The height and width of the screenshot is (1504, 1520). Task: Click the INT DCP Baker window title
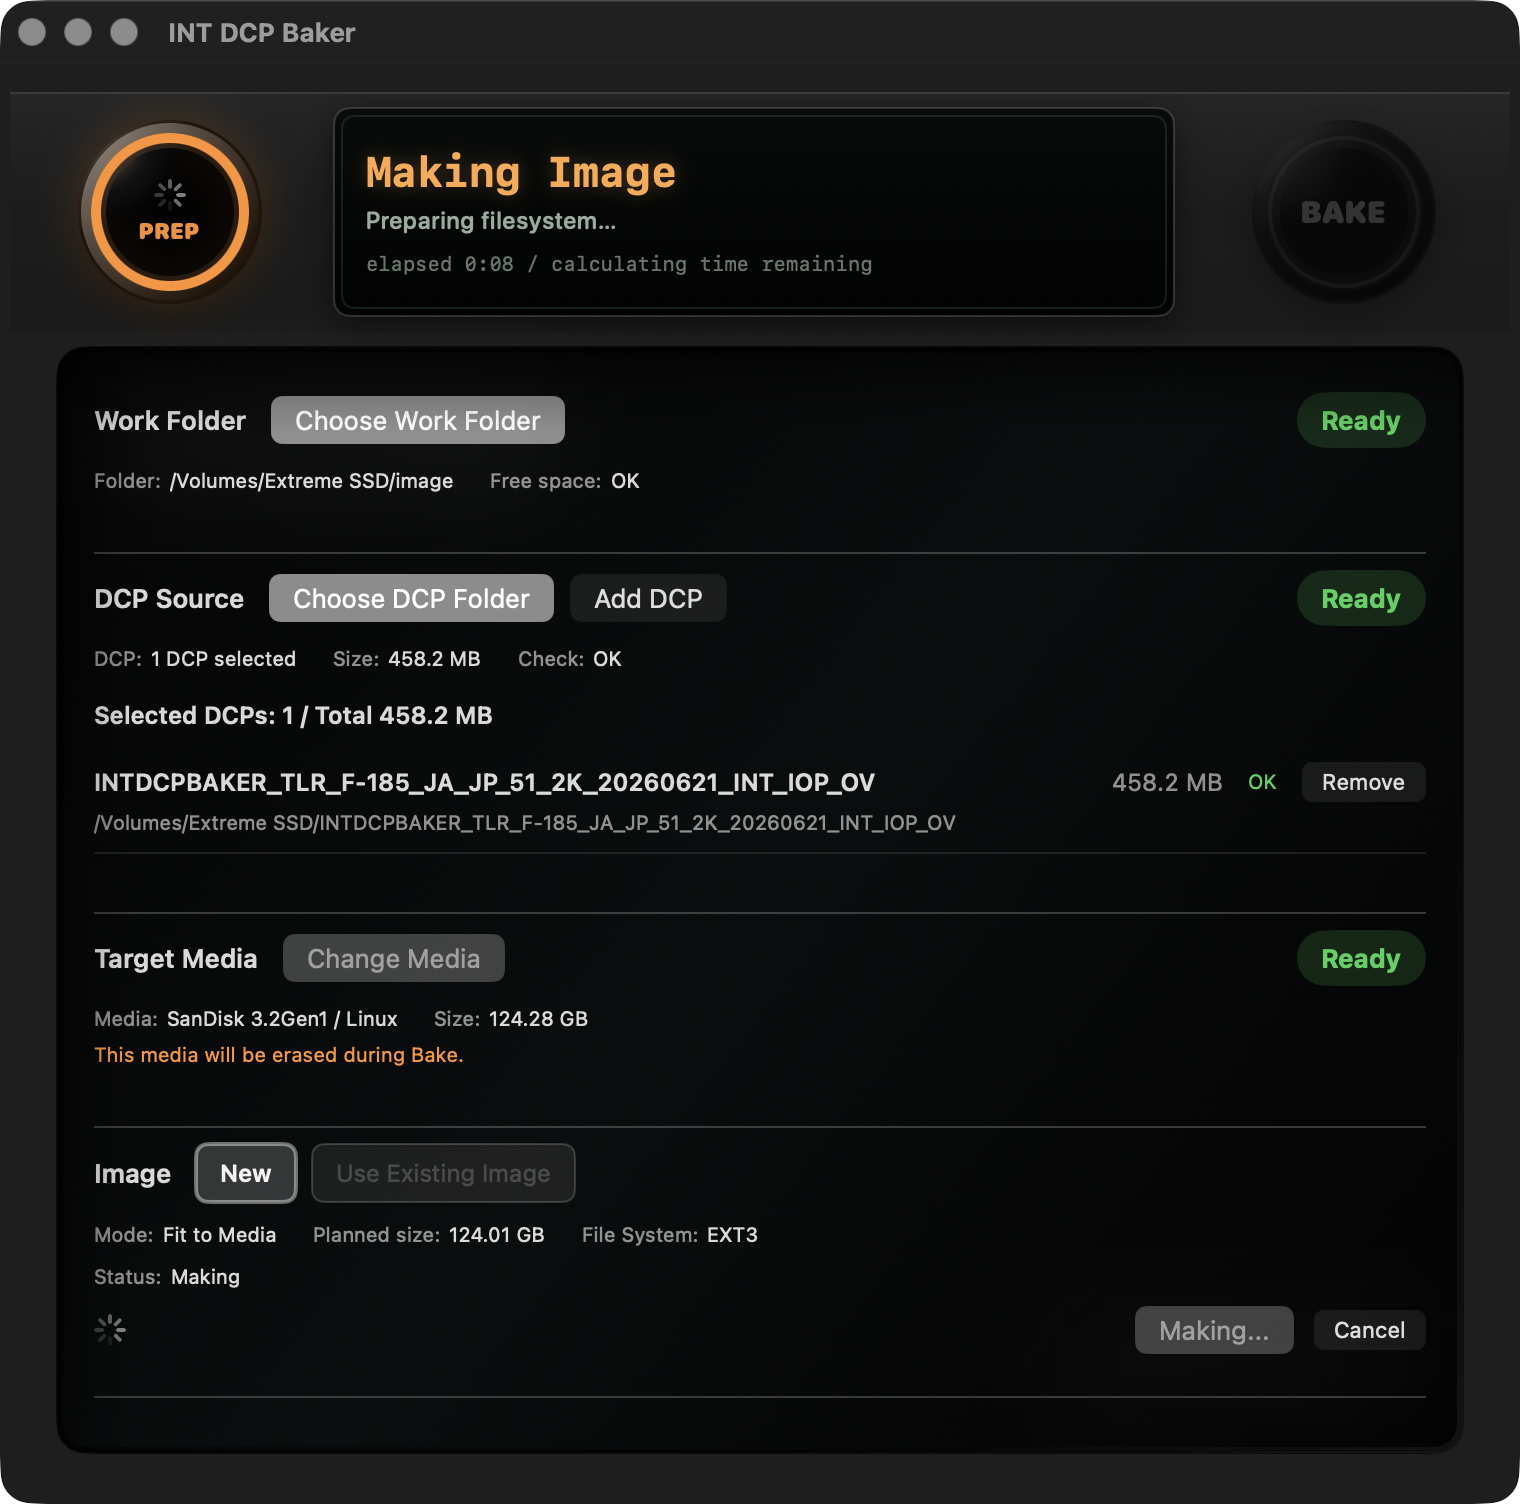[262, 33]
